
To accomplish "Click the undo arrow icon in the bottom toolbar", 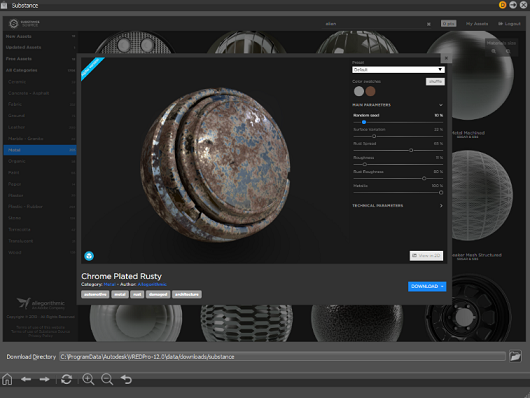I will [126, 379].
